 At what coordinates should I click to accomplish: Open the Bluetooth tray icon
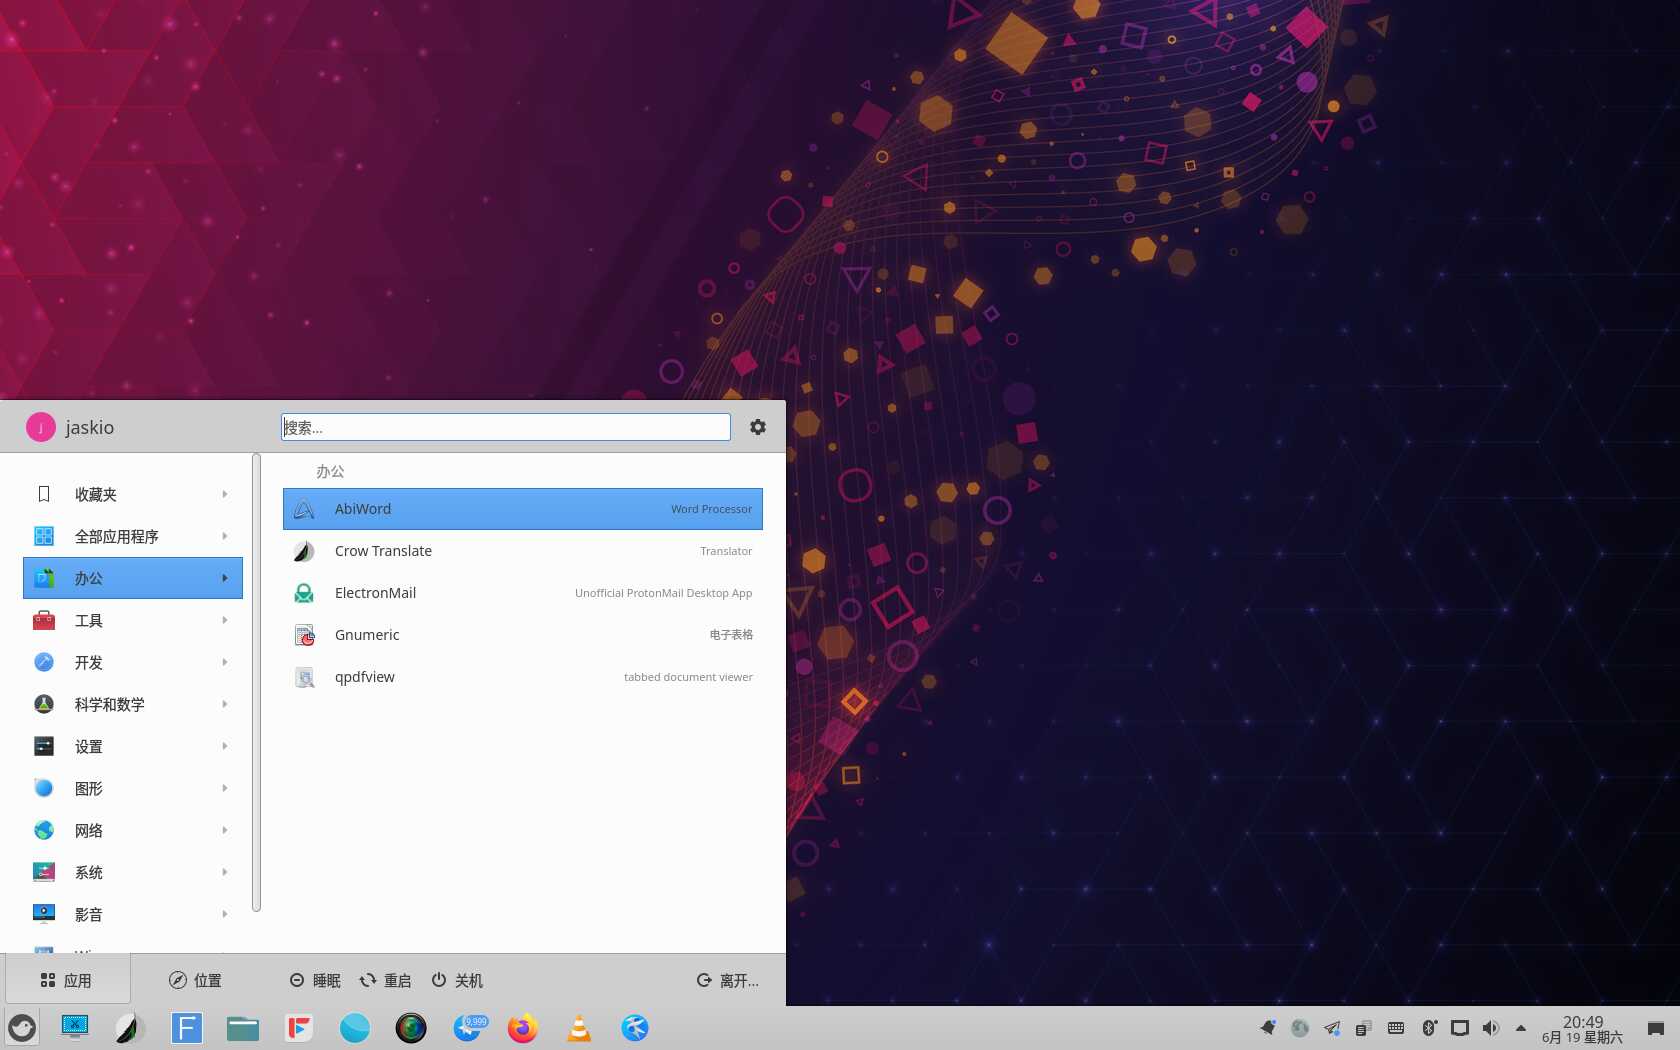coord(1429,1028)
